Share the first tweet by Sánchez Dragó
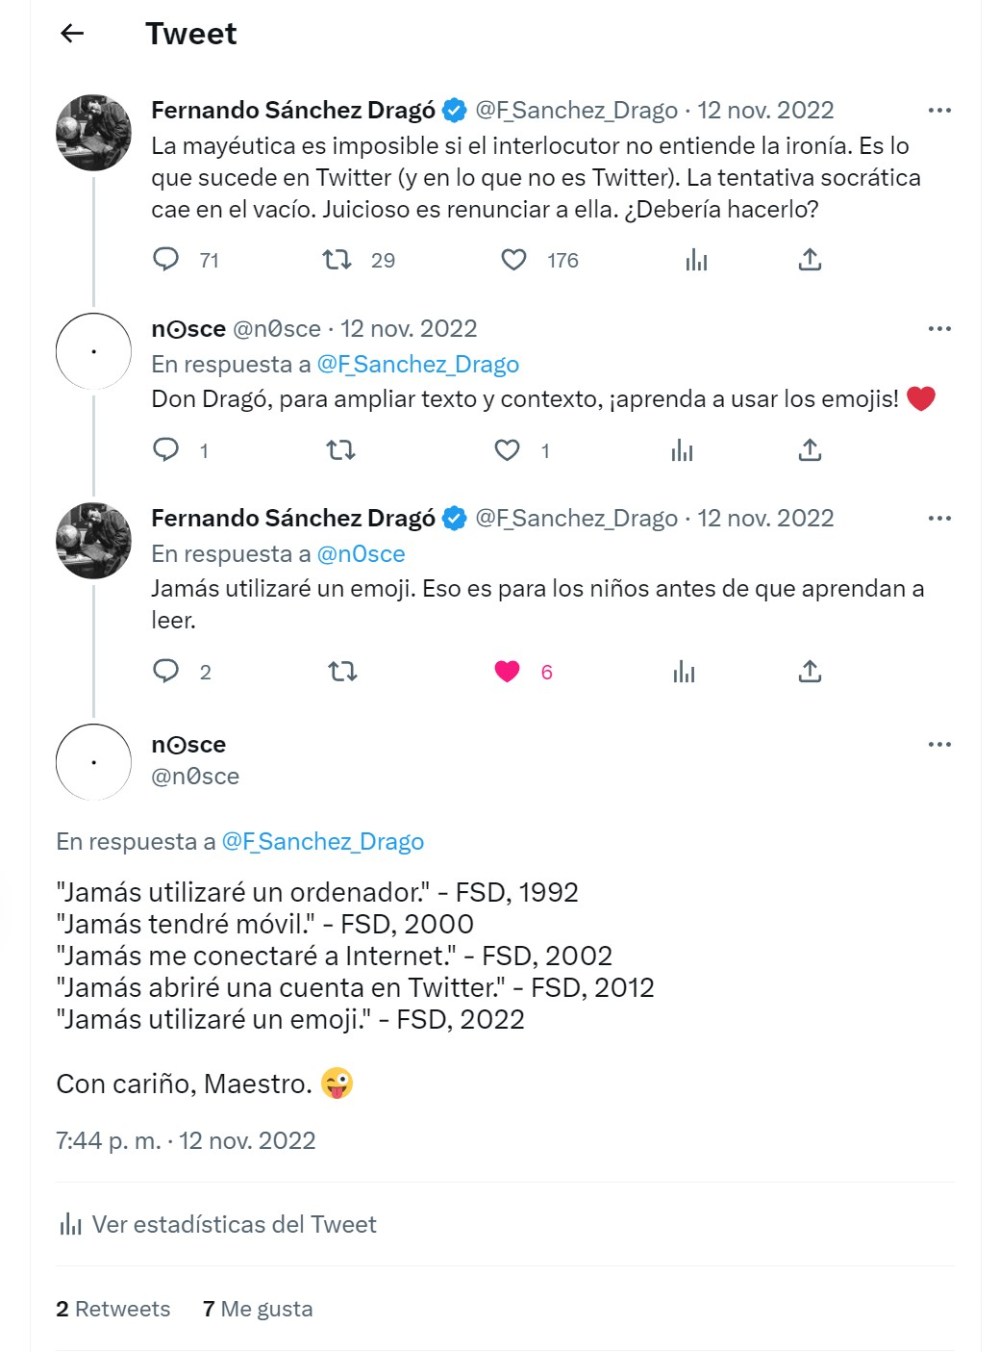The height and width of the screenshot is (1352, 999). [810, 260]
